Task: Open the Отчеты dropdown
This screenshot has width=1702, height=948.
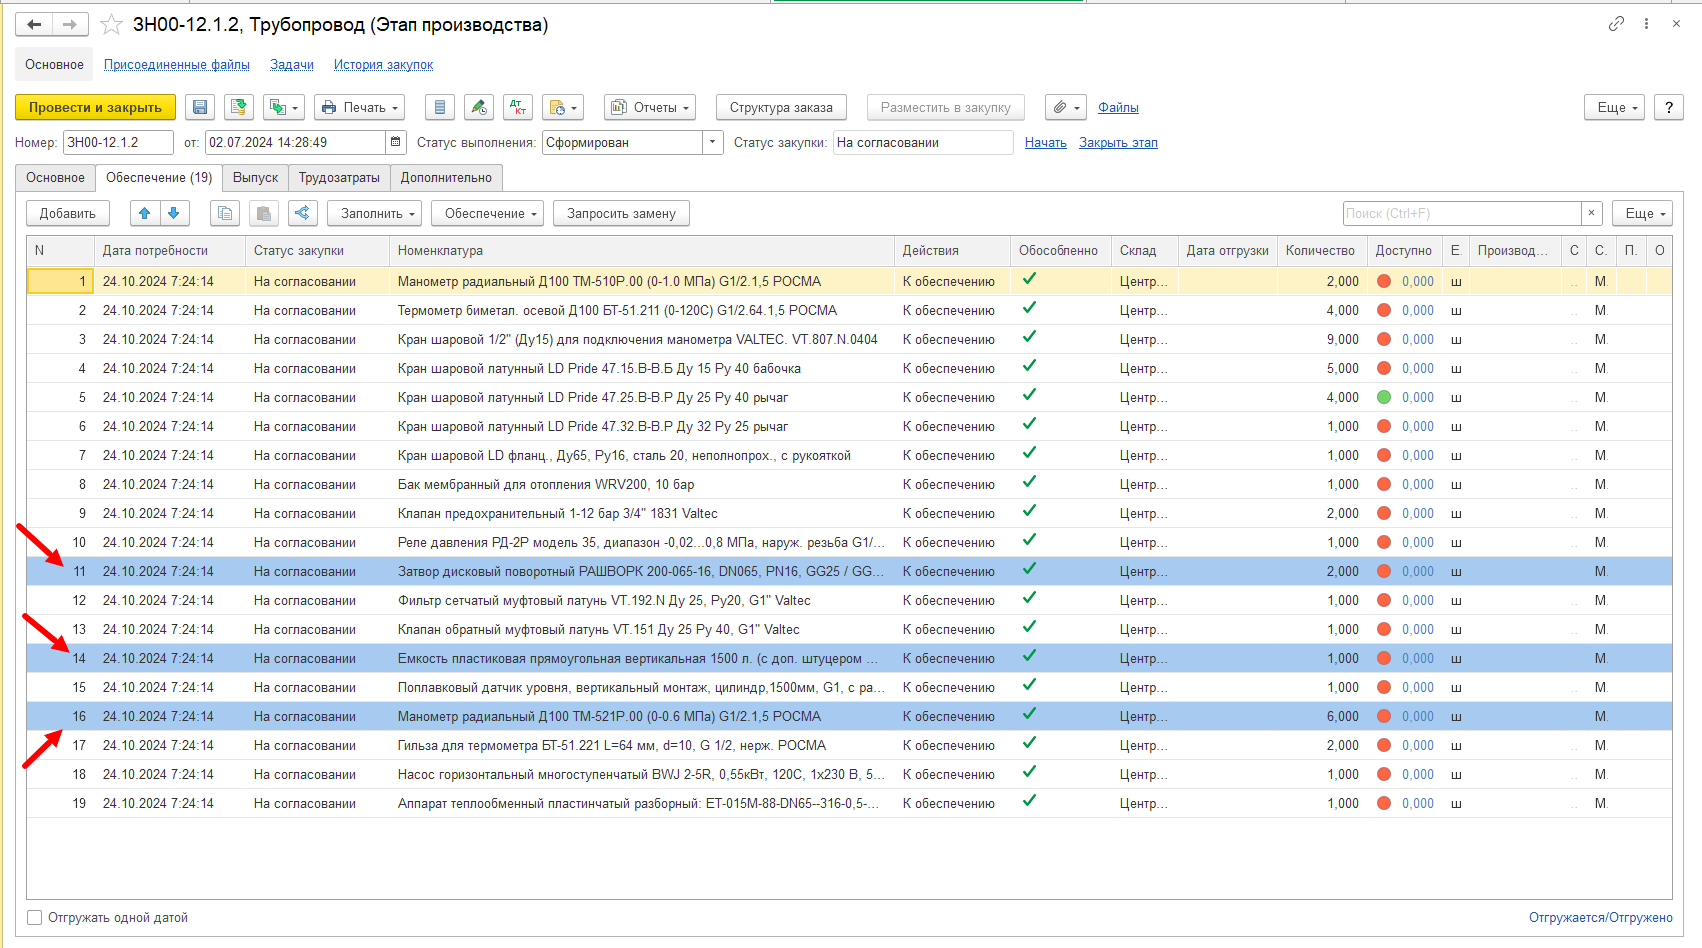Action: coord(650,107)
